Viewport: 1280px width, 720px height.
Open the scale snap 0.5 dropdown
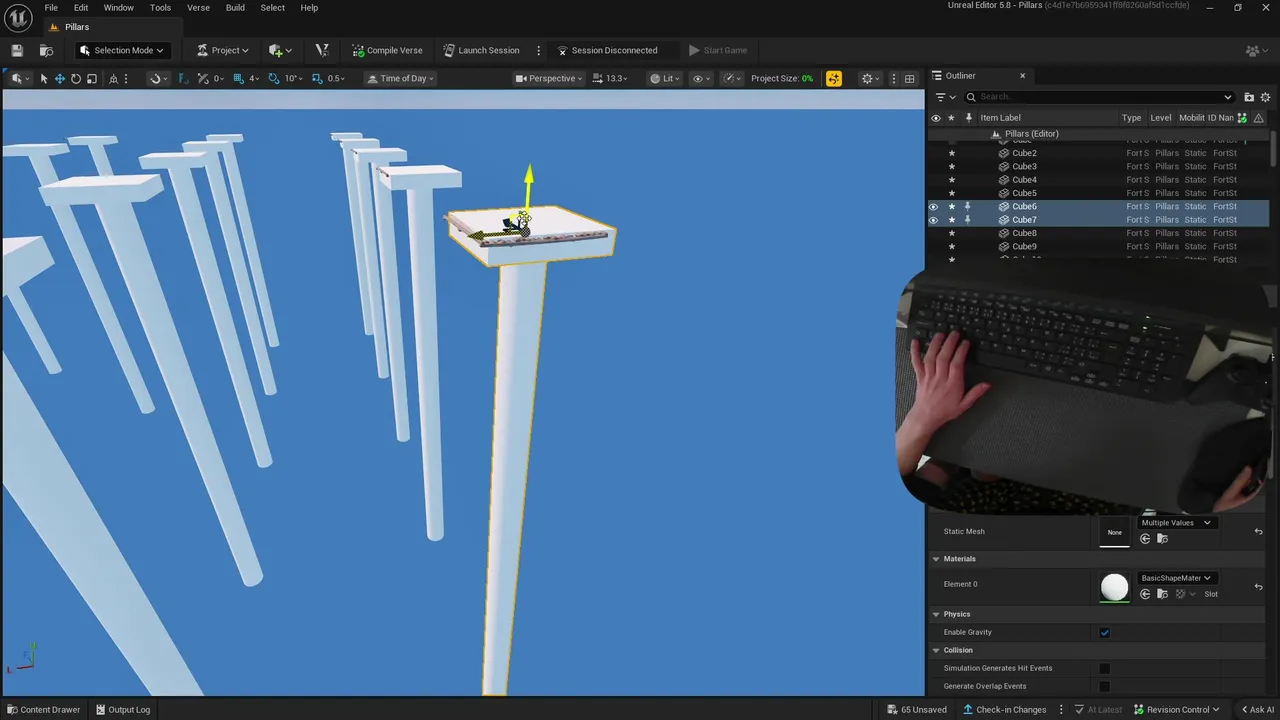click(337, 78)
